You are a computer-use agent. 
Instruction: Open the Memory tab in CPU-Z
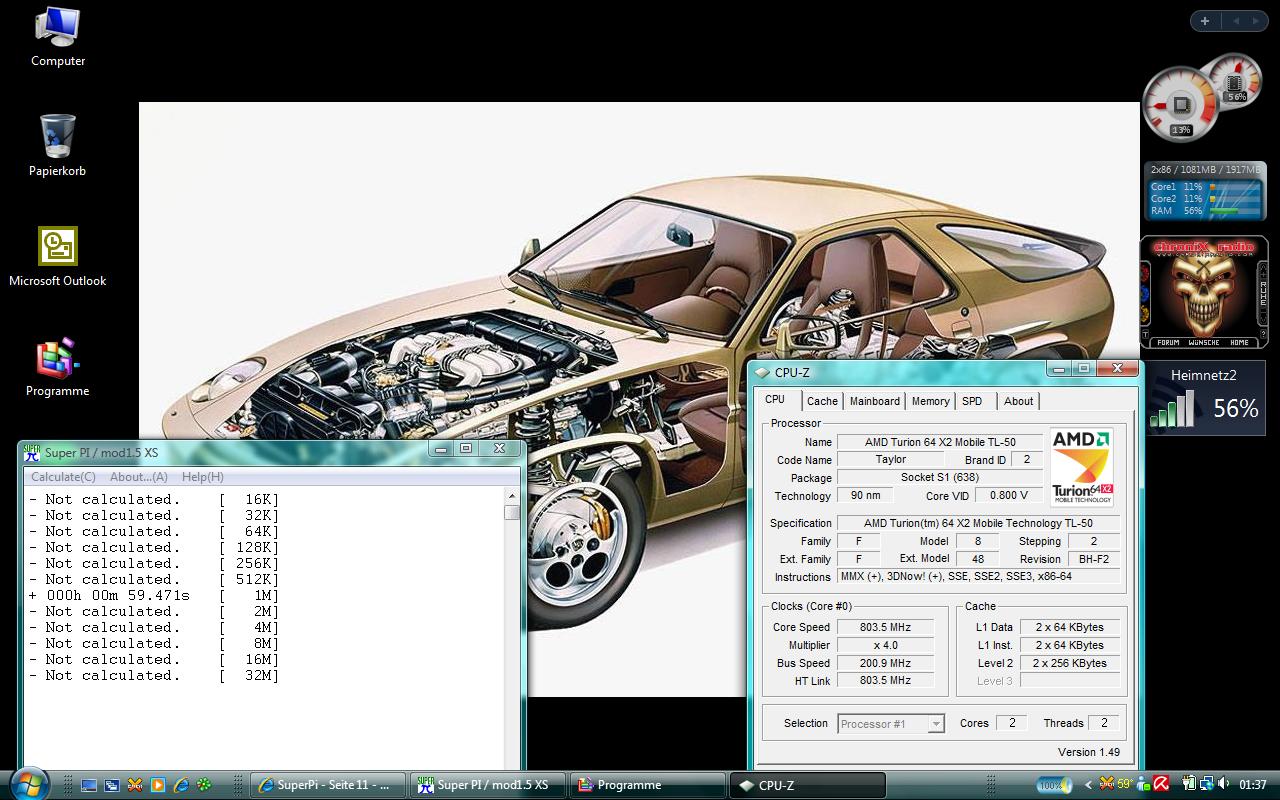pyautogui.click(x=930, y=401)
